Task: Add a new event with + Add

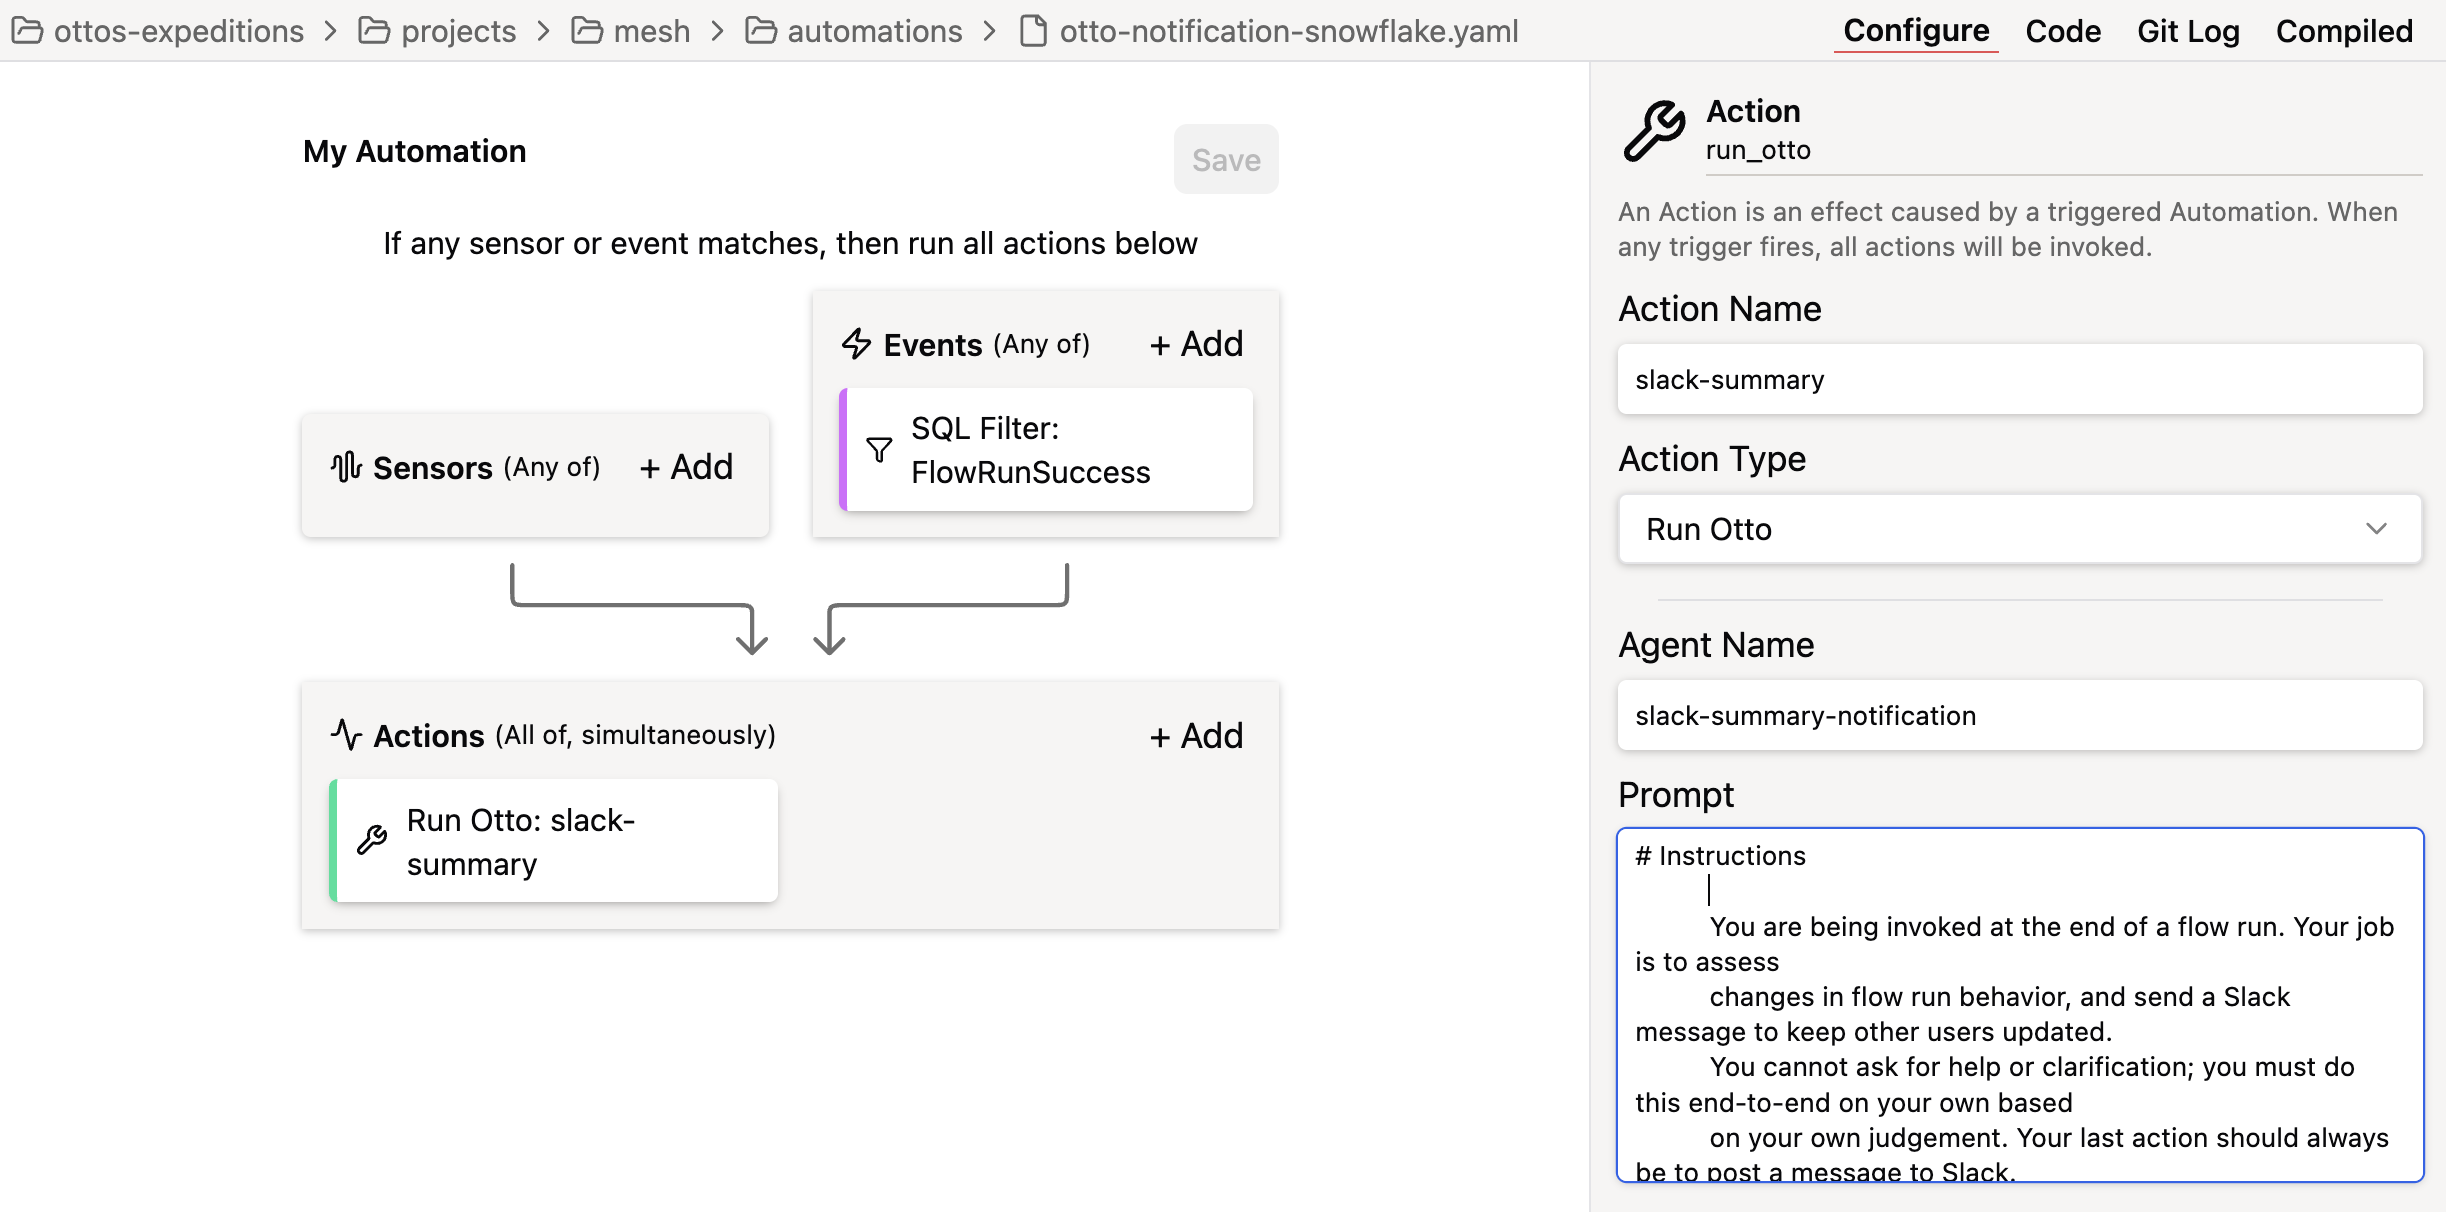Action: point(1196,344)
